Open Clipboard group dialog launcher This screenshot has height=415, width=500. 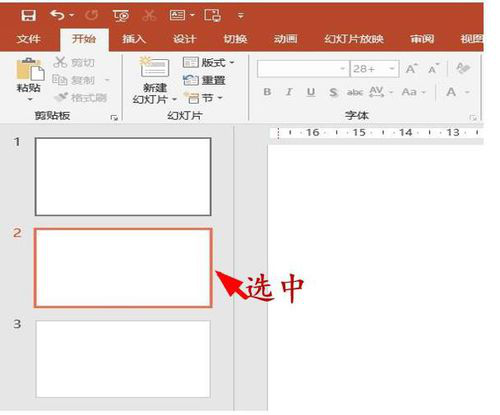pos(114,117)
